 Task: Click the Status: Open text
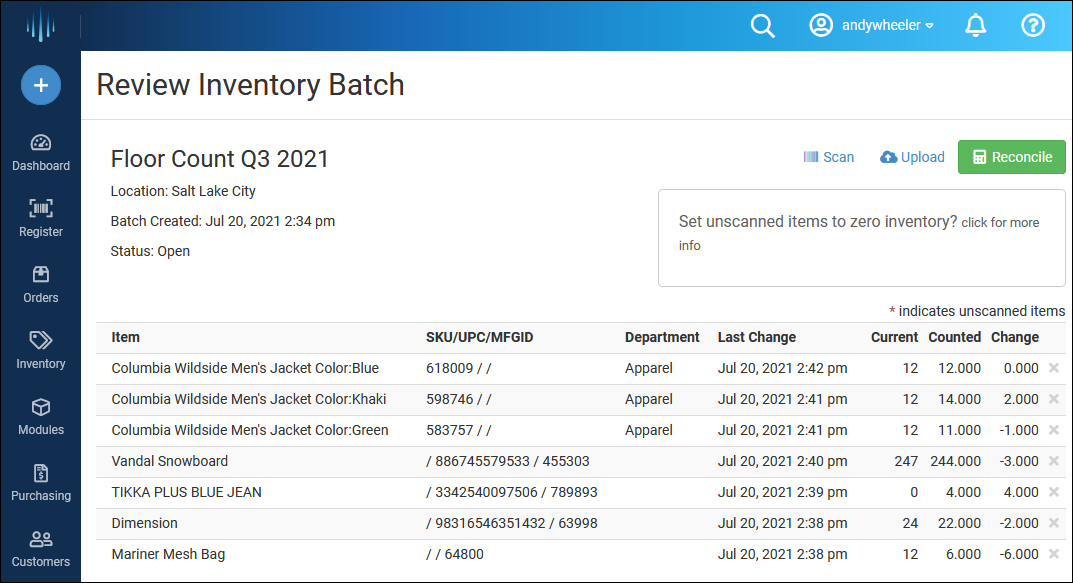click(151, 251)
